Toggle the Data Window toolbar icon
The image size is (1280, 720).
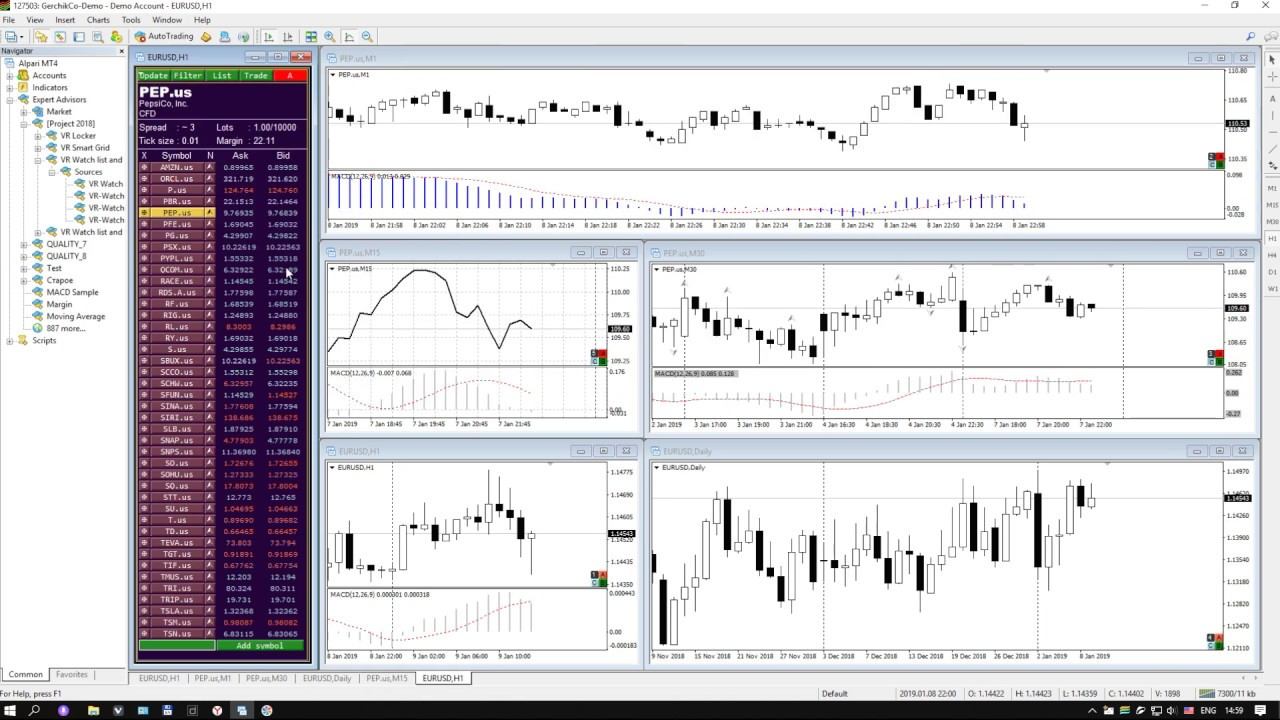(79, 37)
